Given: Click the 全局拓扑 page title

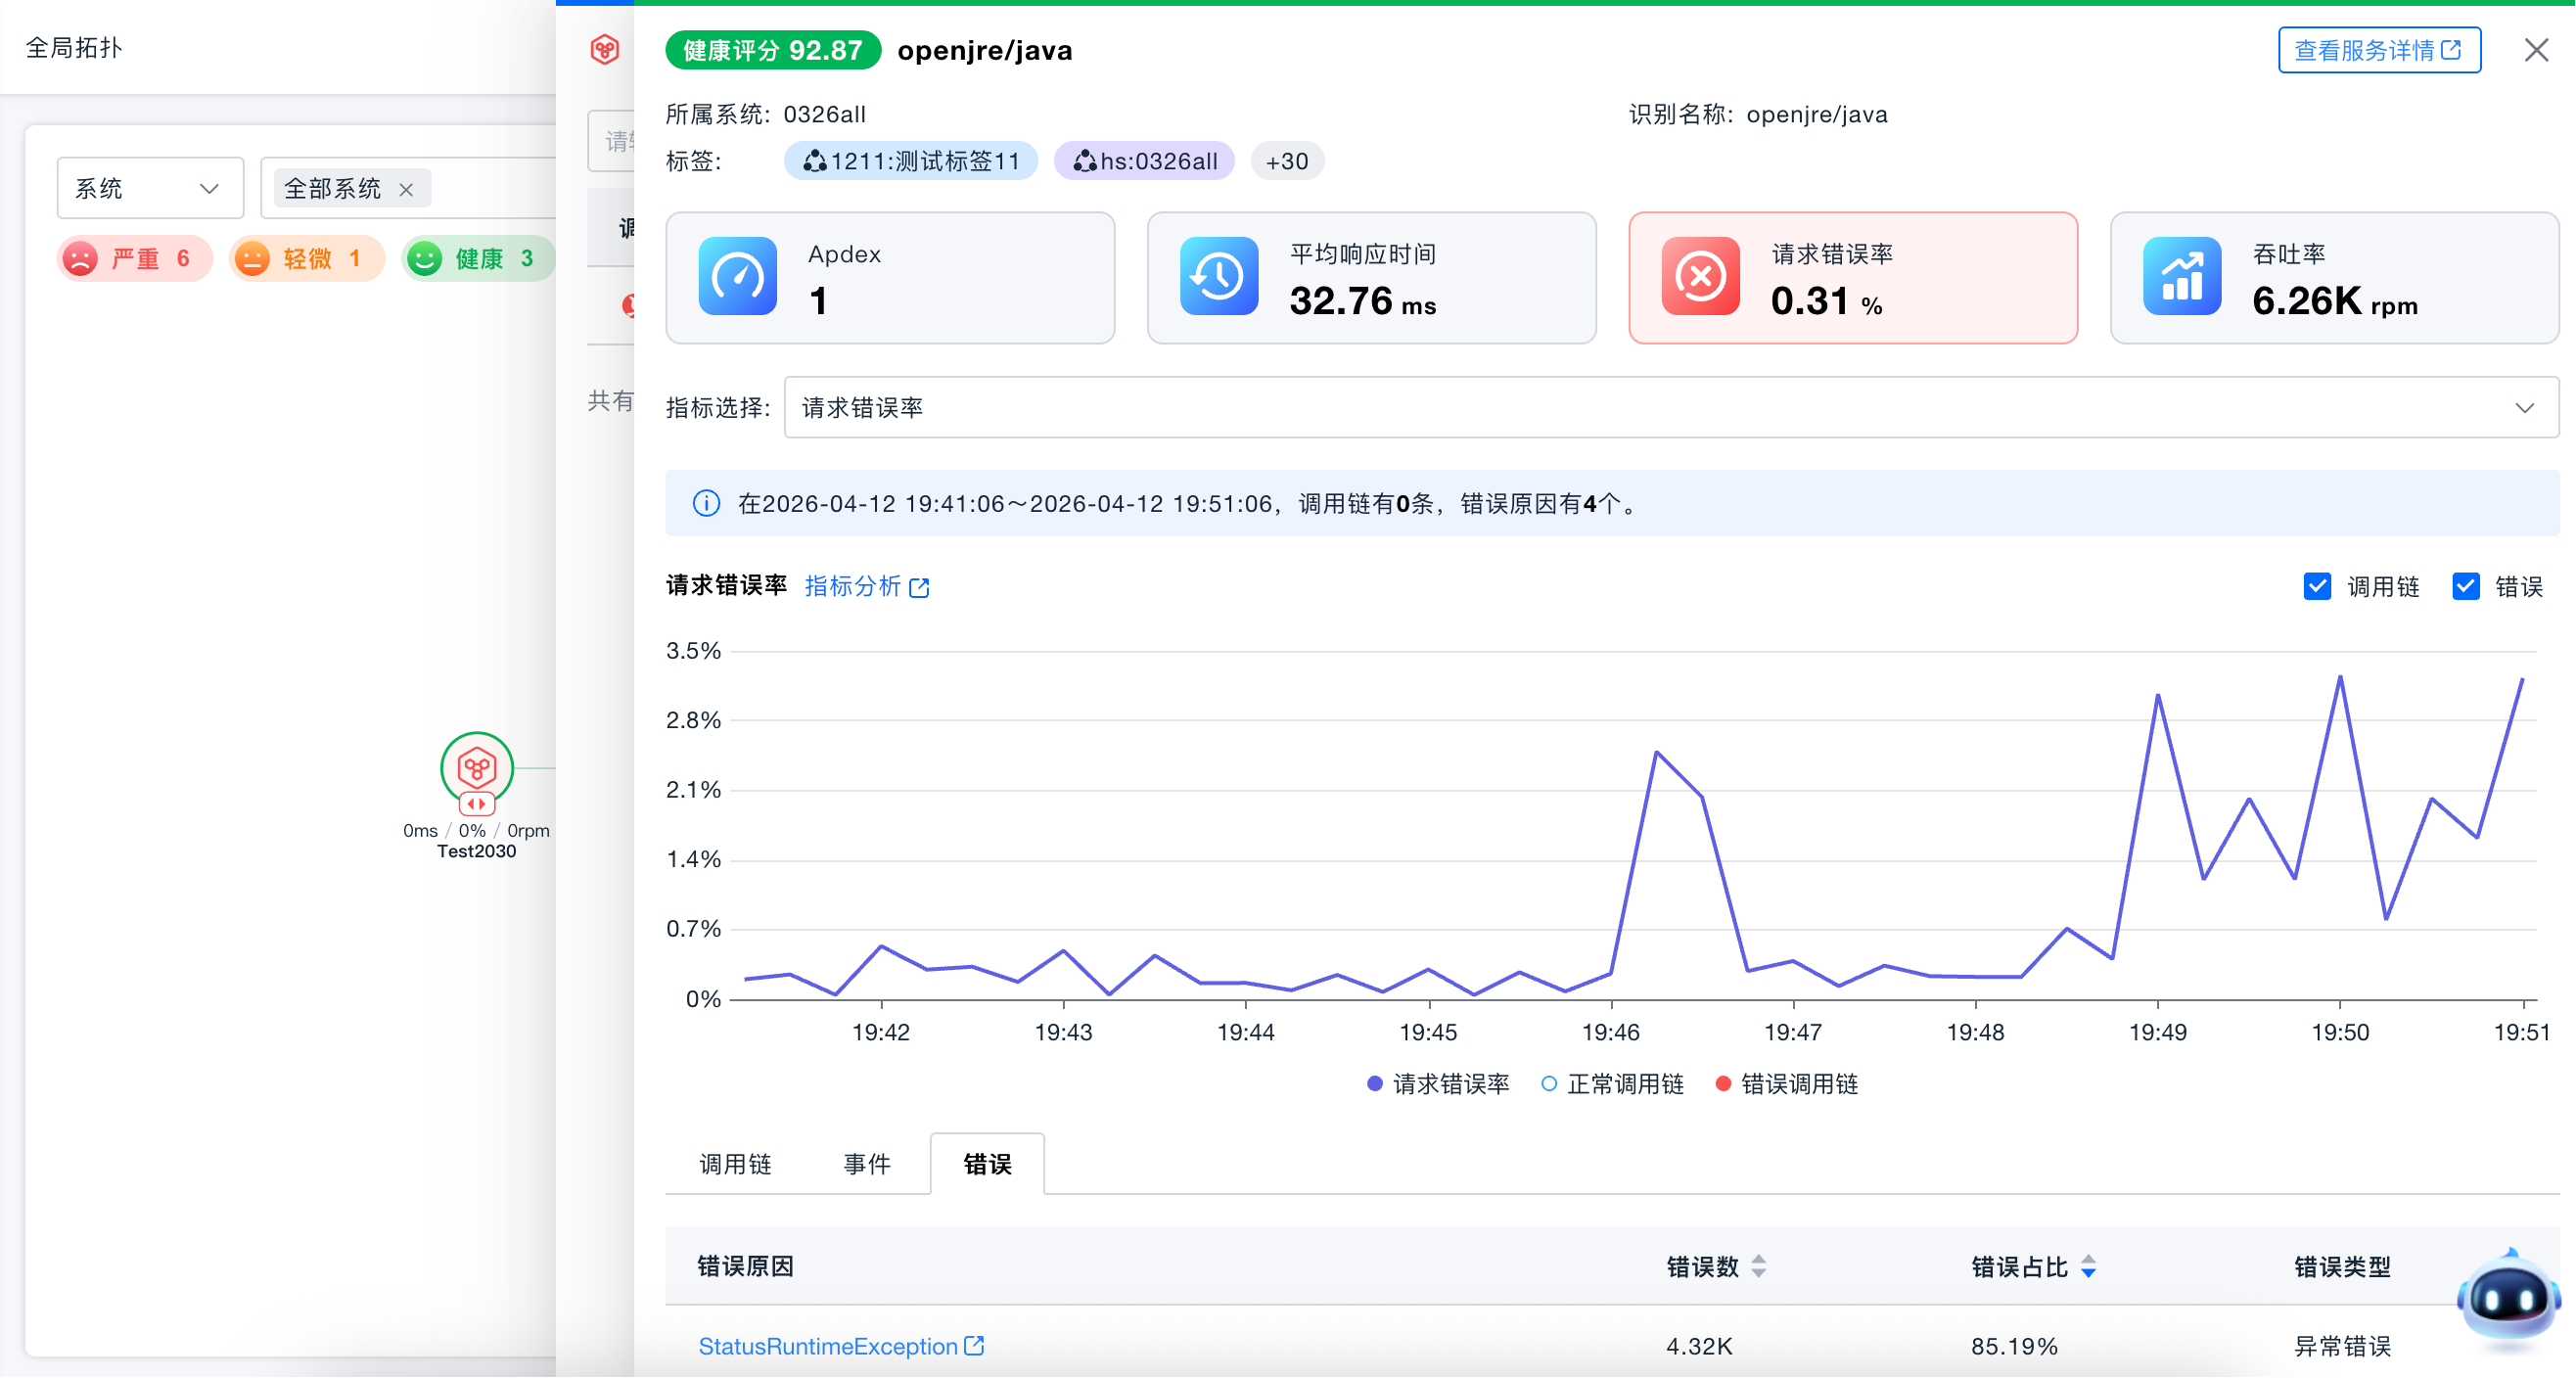Looking at the screenshot, I should tap(74, 48).
